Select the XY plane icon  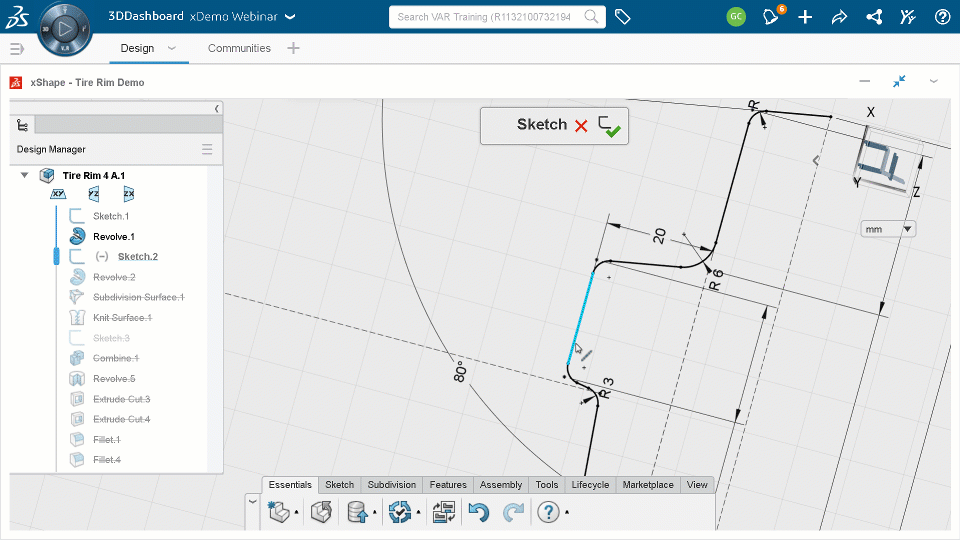coord(58,194)
